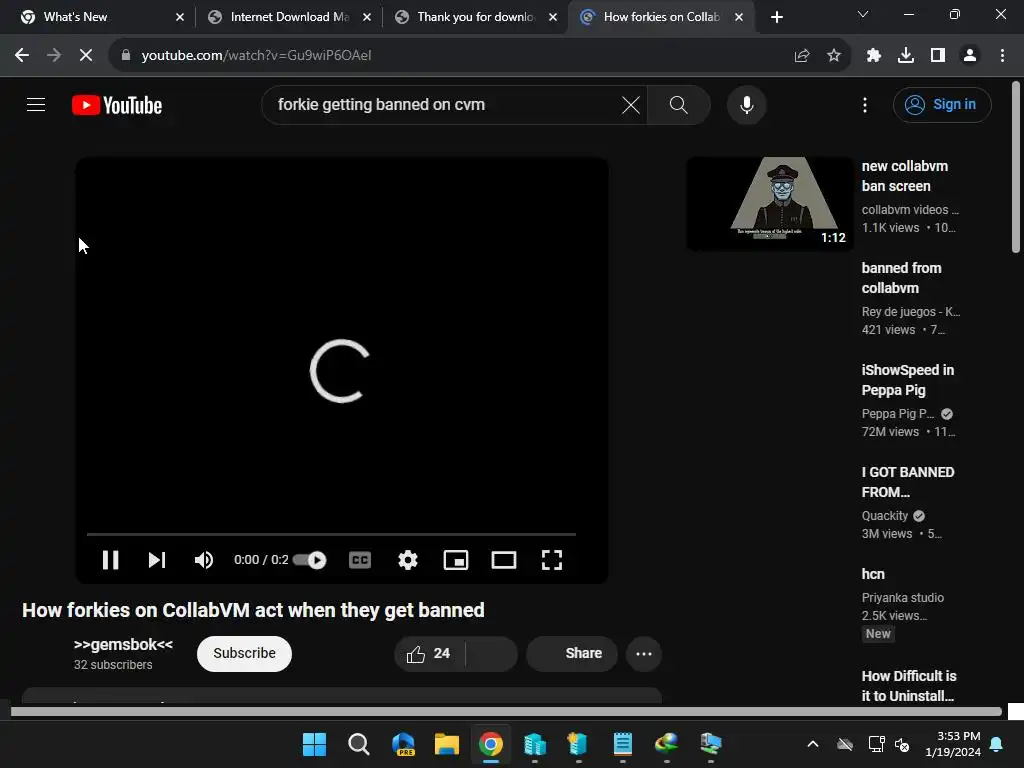
Task: Open the 'new collabvm ban screen' thumbnail
Action: point(770,203)
